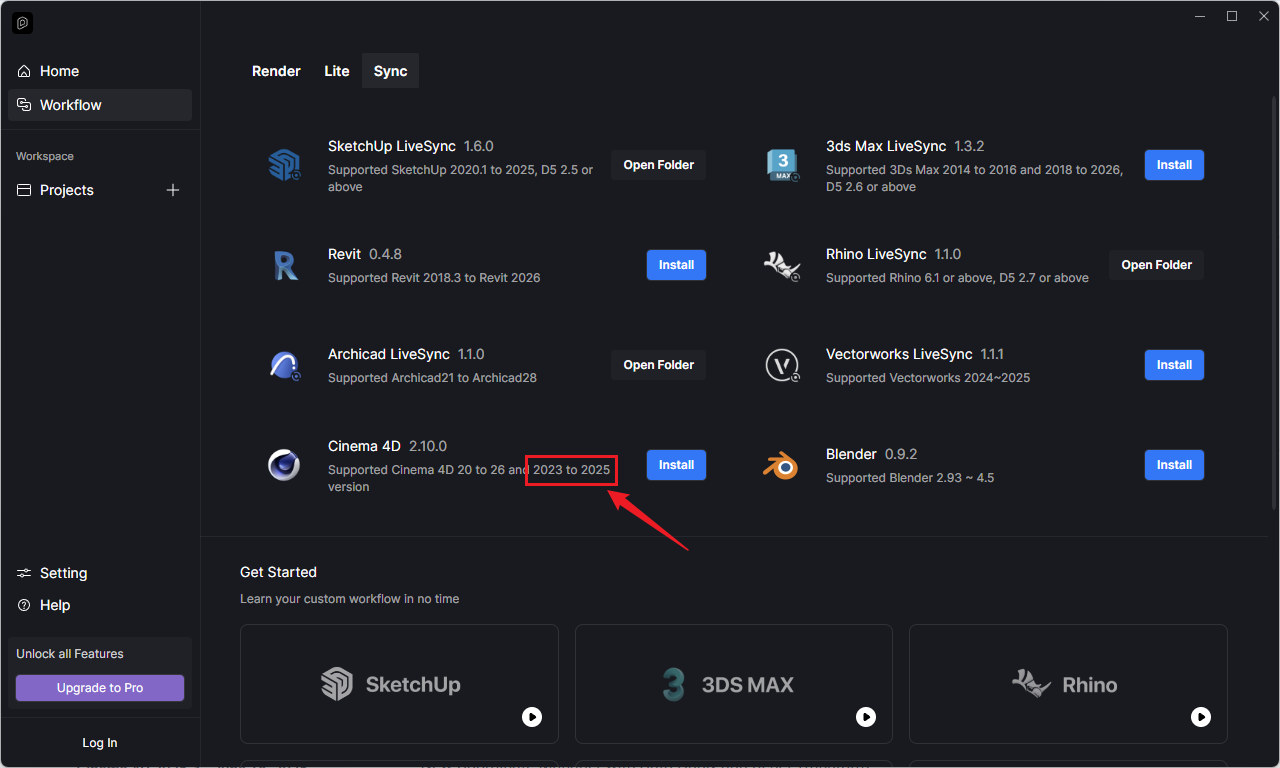1280x768 pixels.
Task: Click the Help question mark icon
Action: (24, 605)
